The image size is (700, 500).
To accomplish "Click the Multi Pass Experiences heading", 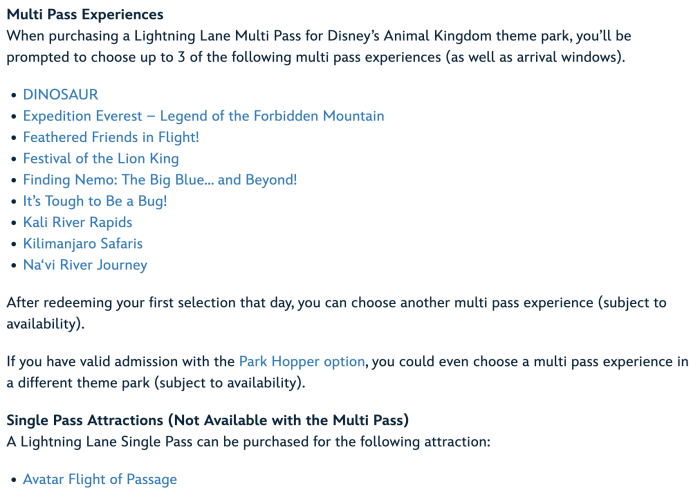I will click(85, 15).
